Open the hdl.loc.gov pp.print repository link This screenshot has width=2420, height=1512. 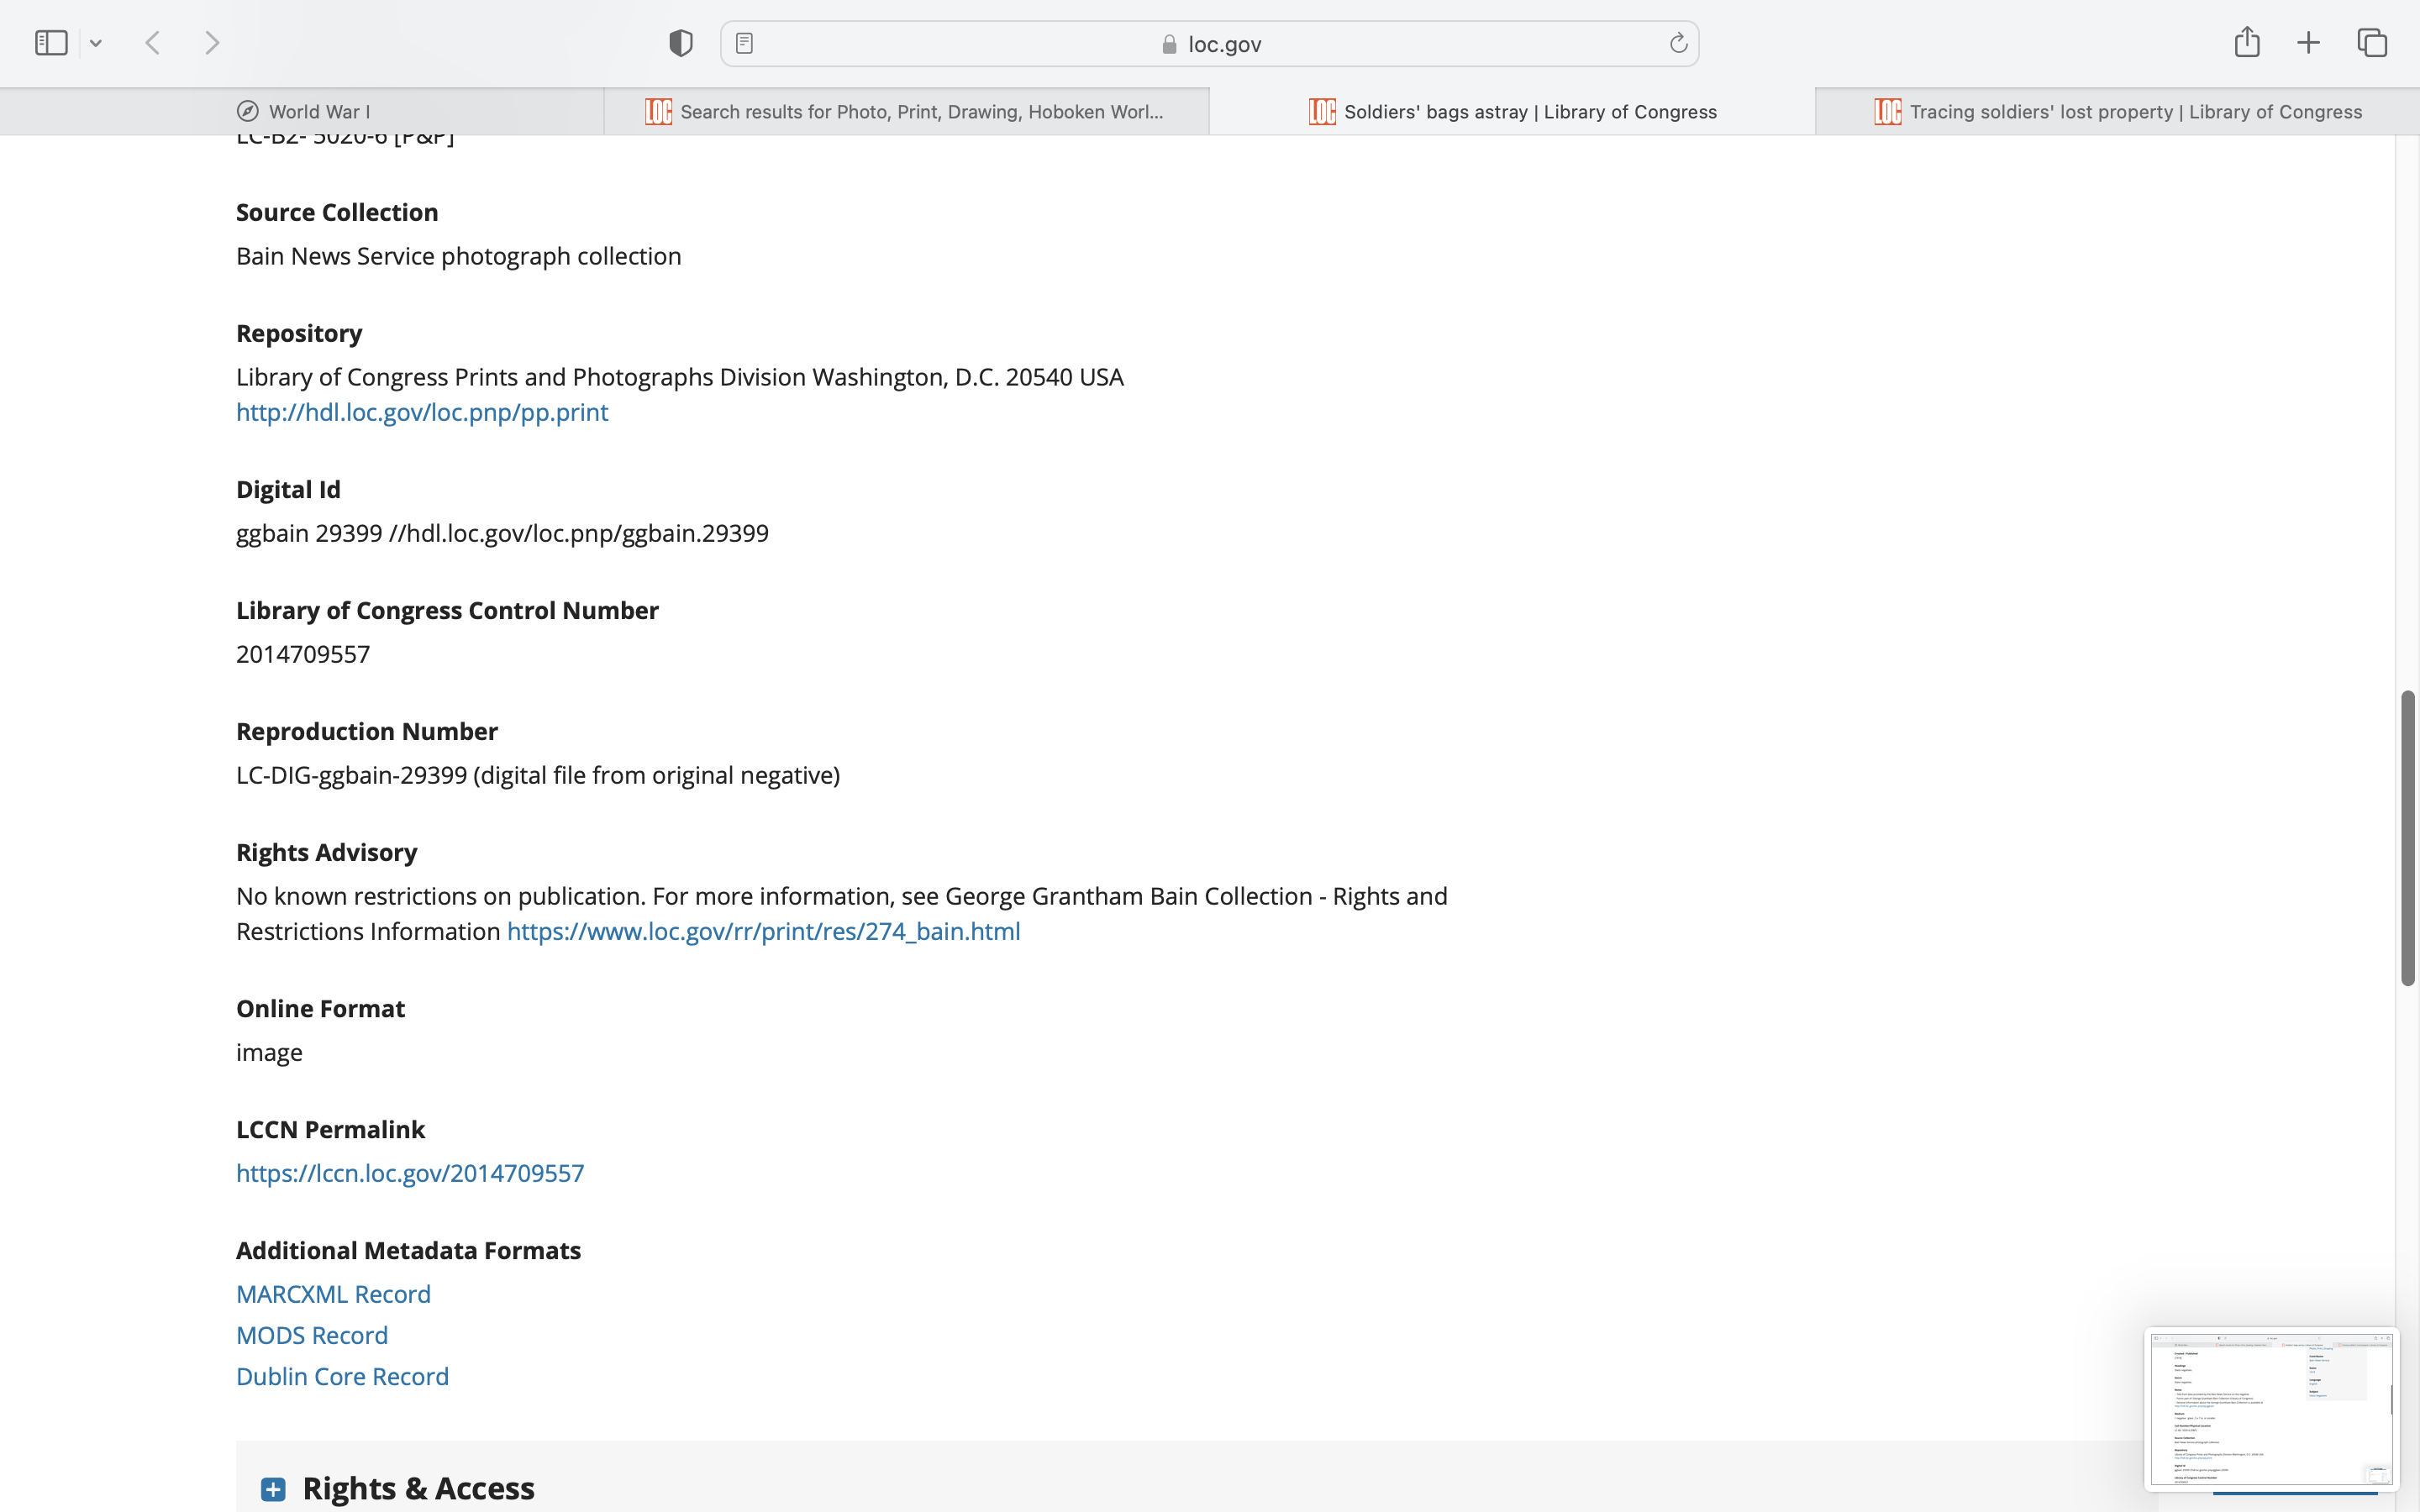pos(422,412)
